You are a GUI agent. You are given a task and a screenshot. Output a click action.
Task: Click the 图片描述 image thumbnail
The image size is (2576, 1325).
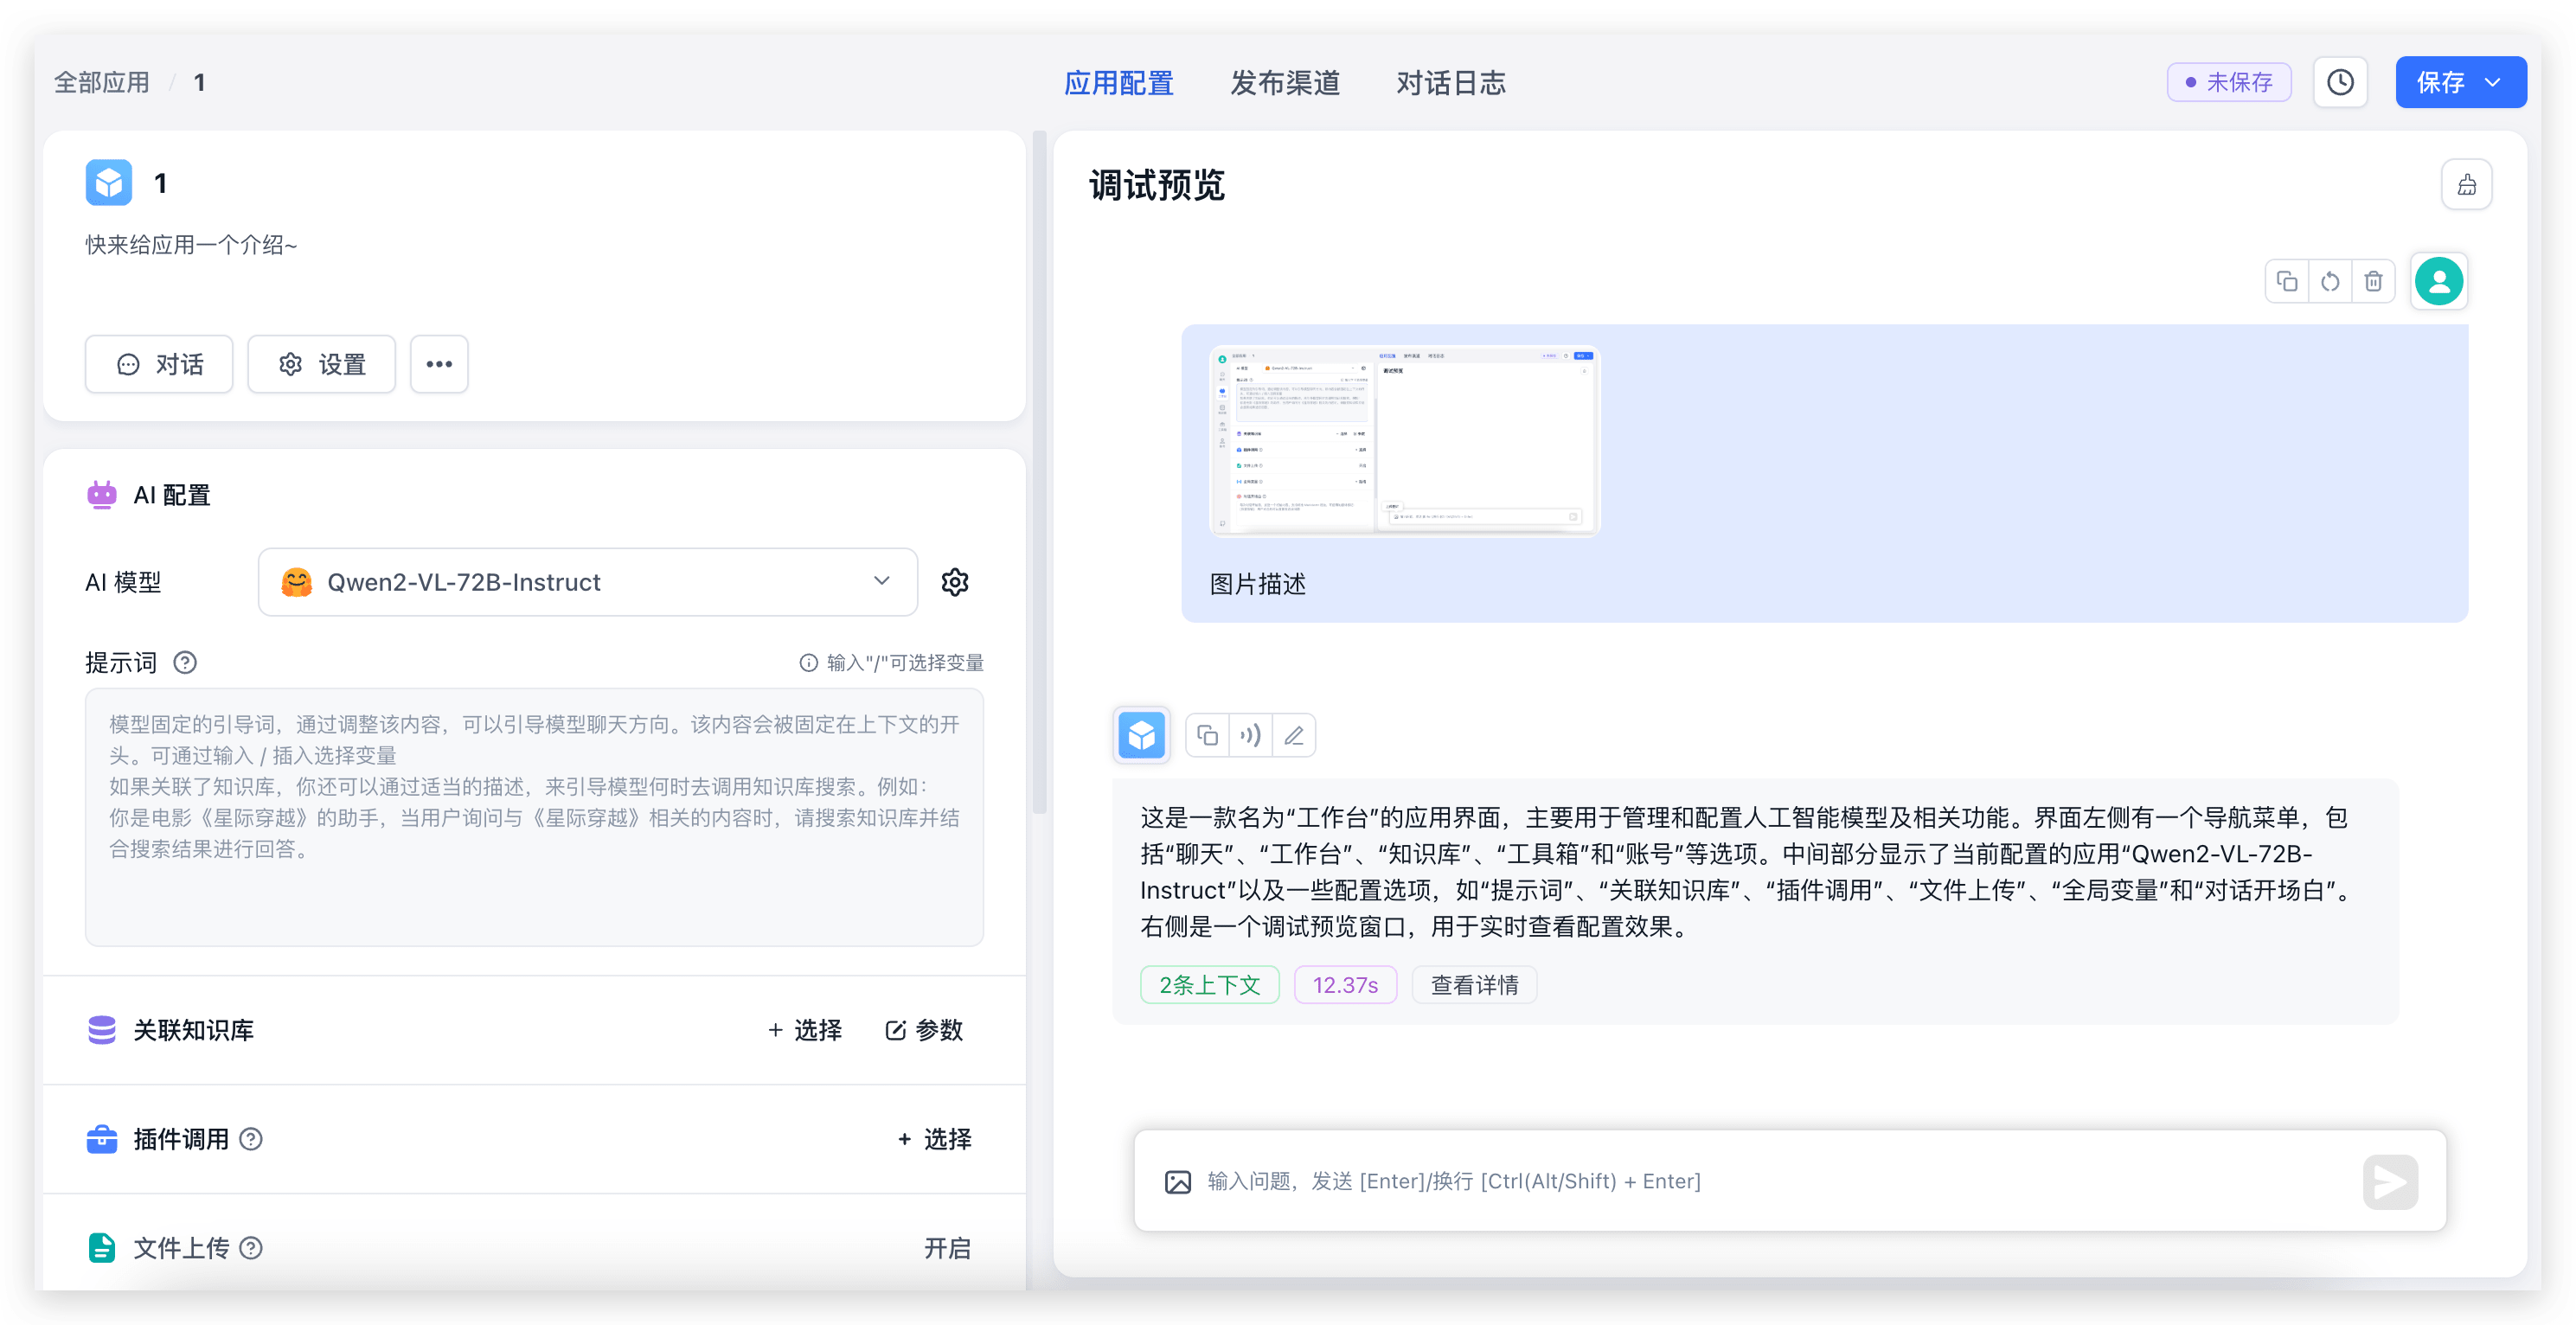pos(1404,440)
